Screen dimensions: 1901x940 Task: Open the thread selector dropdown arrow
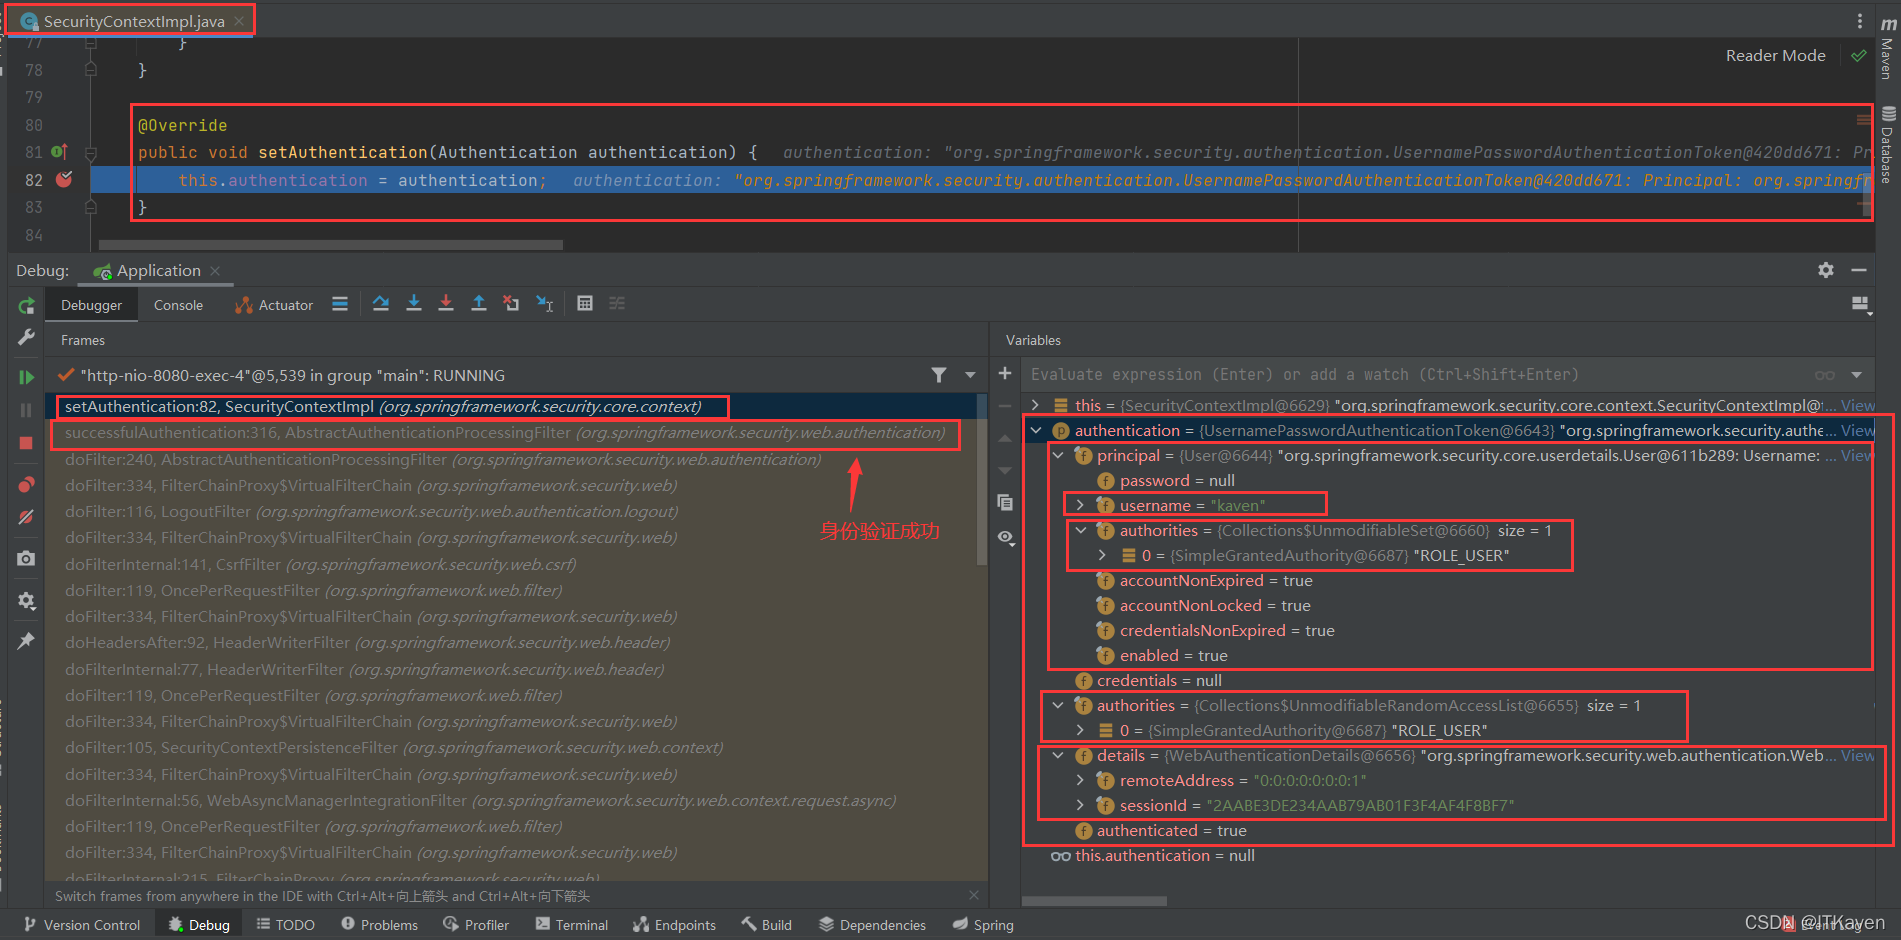(970, 375)
